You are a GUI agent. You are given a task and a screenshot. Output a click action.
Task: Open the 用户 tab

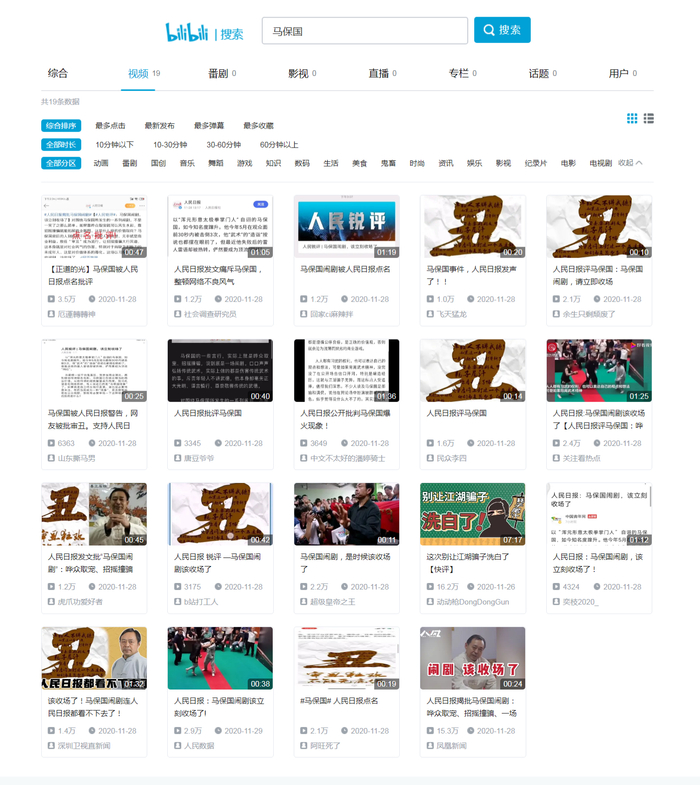click(622, 74)
